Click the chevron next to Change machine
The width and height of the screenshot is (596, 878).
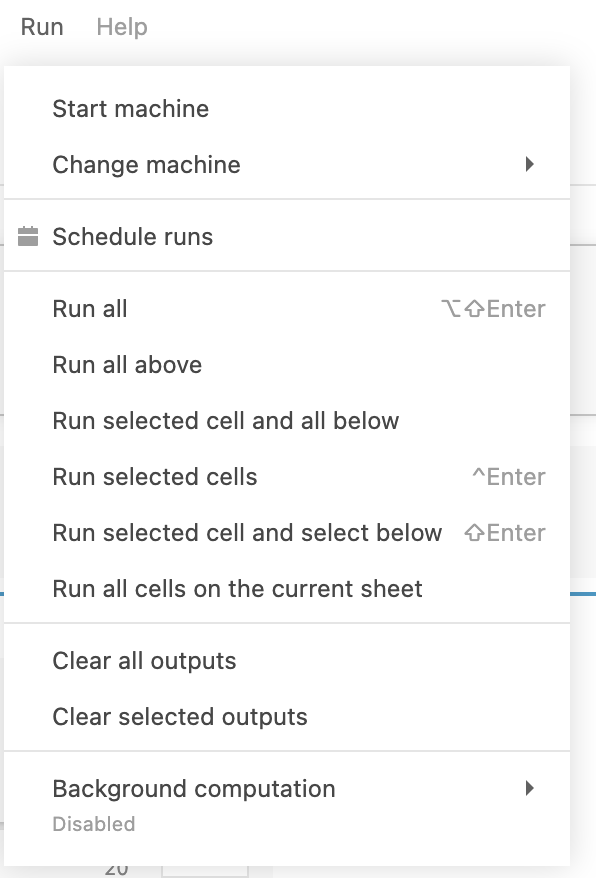click(x=530, y=165)
